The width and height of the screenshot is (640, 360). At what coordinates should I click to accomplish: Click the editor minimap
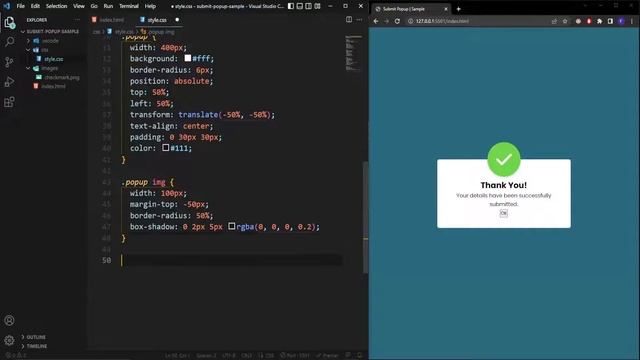353,53
